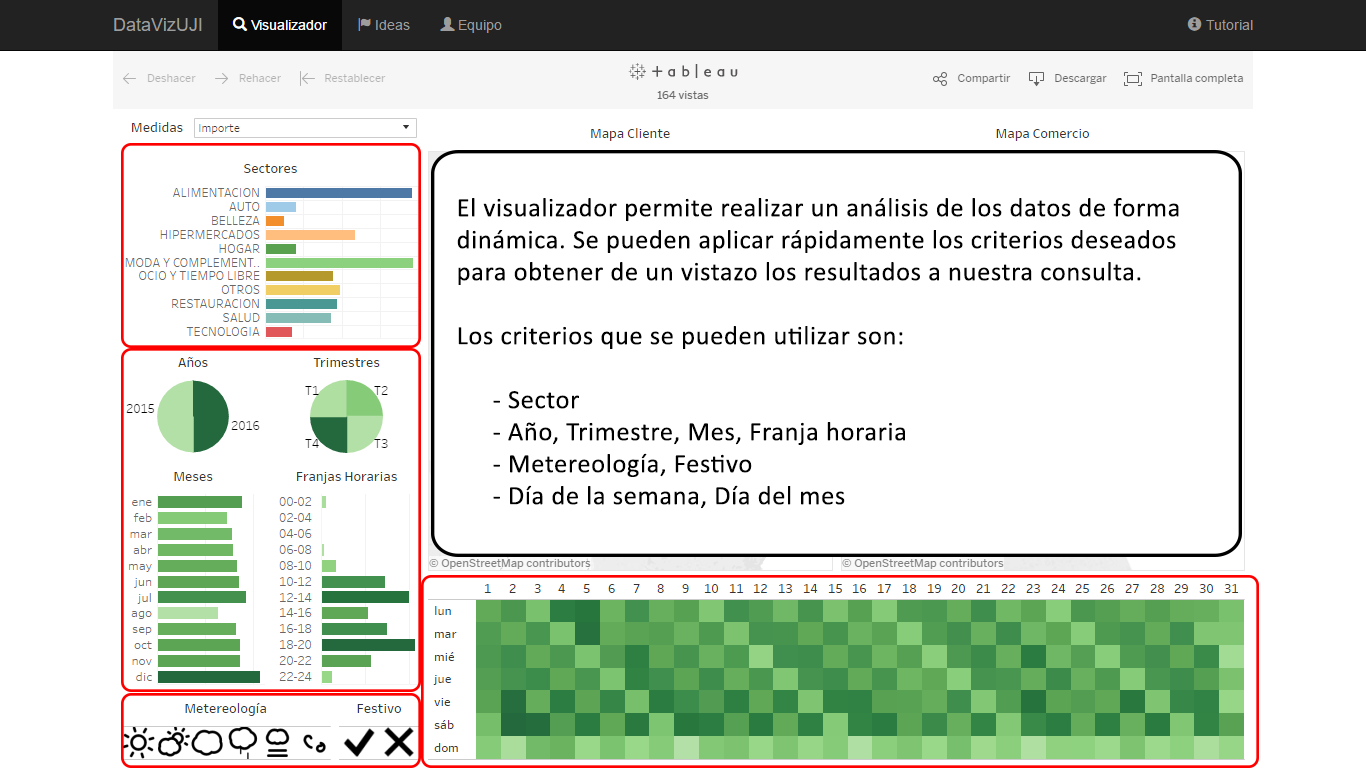Open the Equipo menu item

[x=471, y=25]
